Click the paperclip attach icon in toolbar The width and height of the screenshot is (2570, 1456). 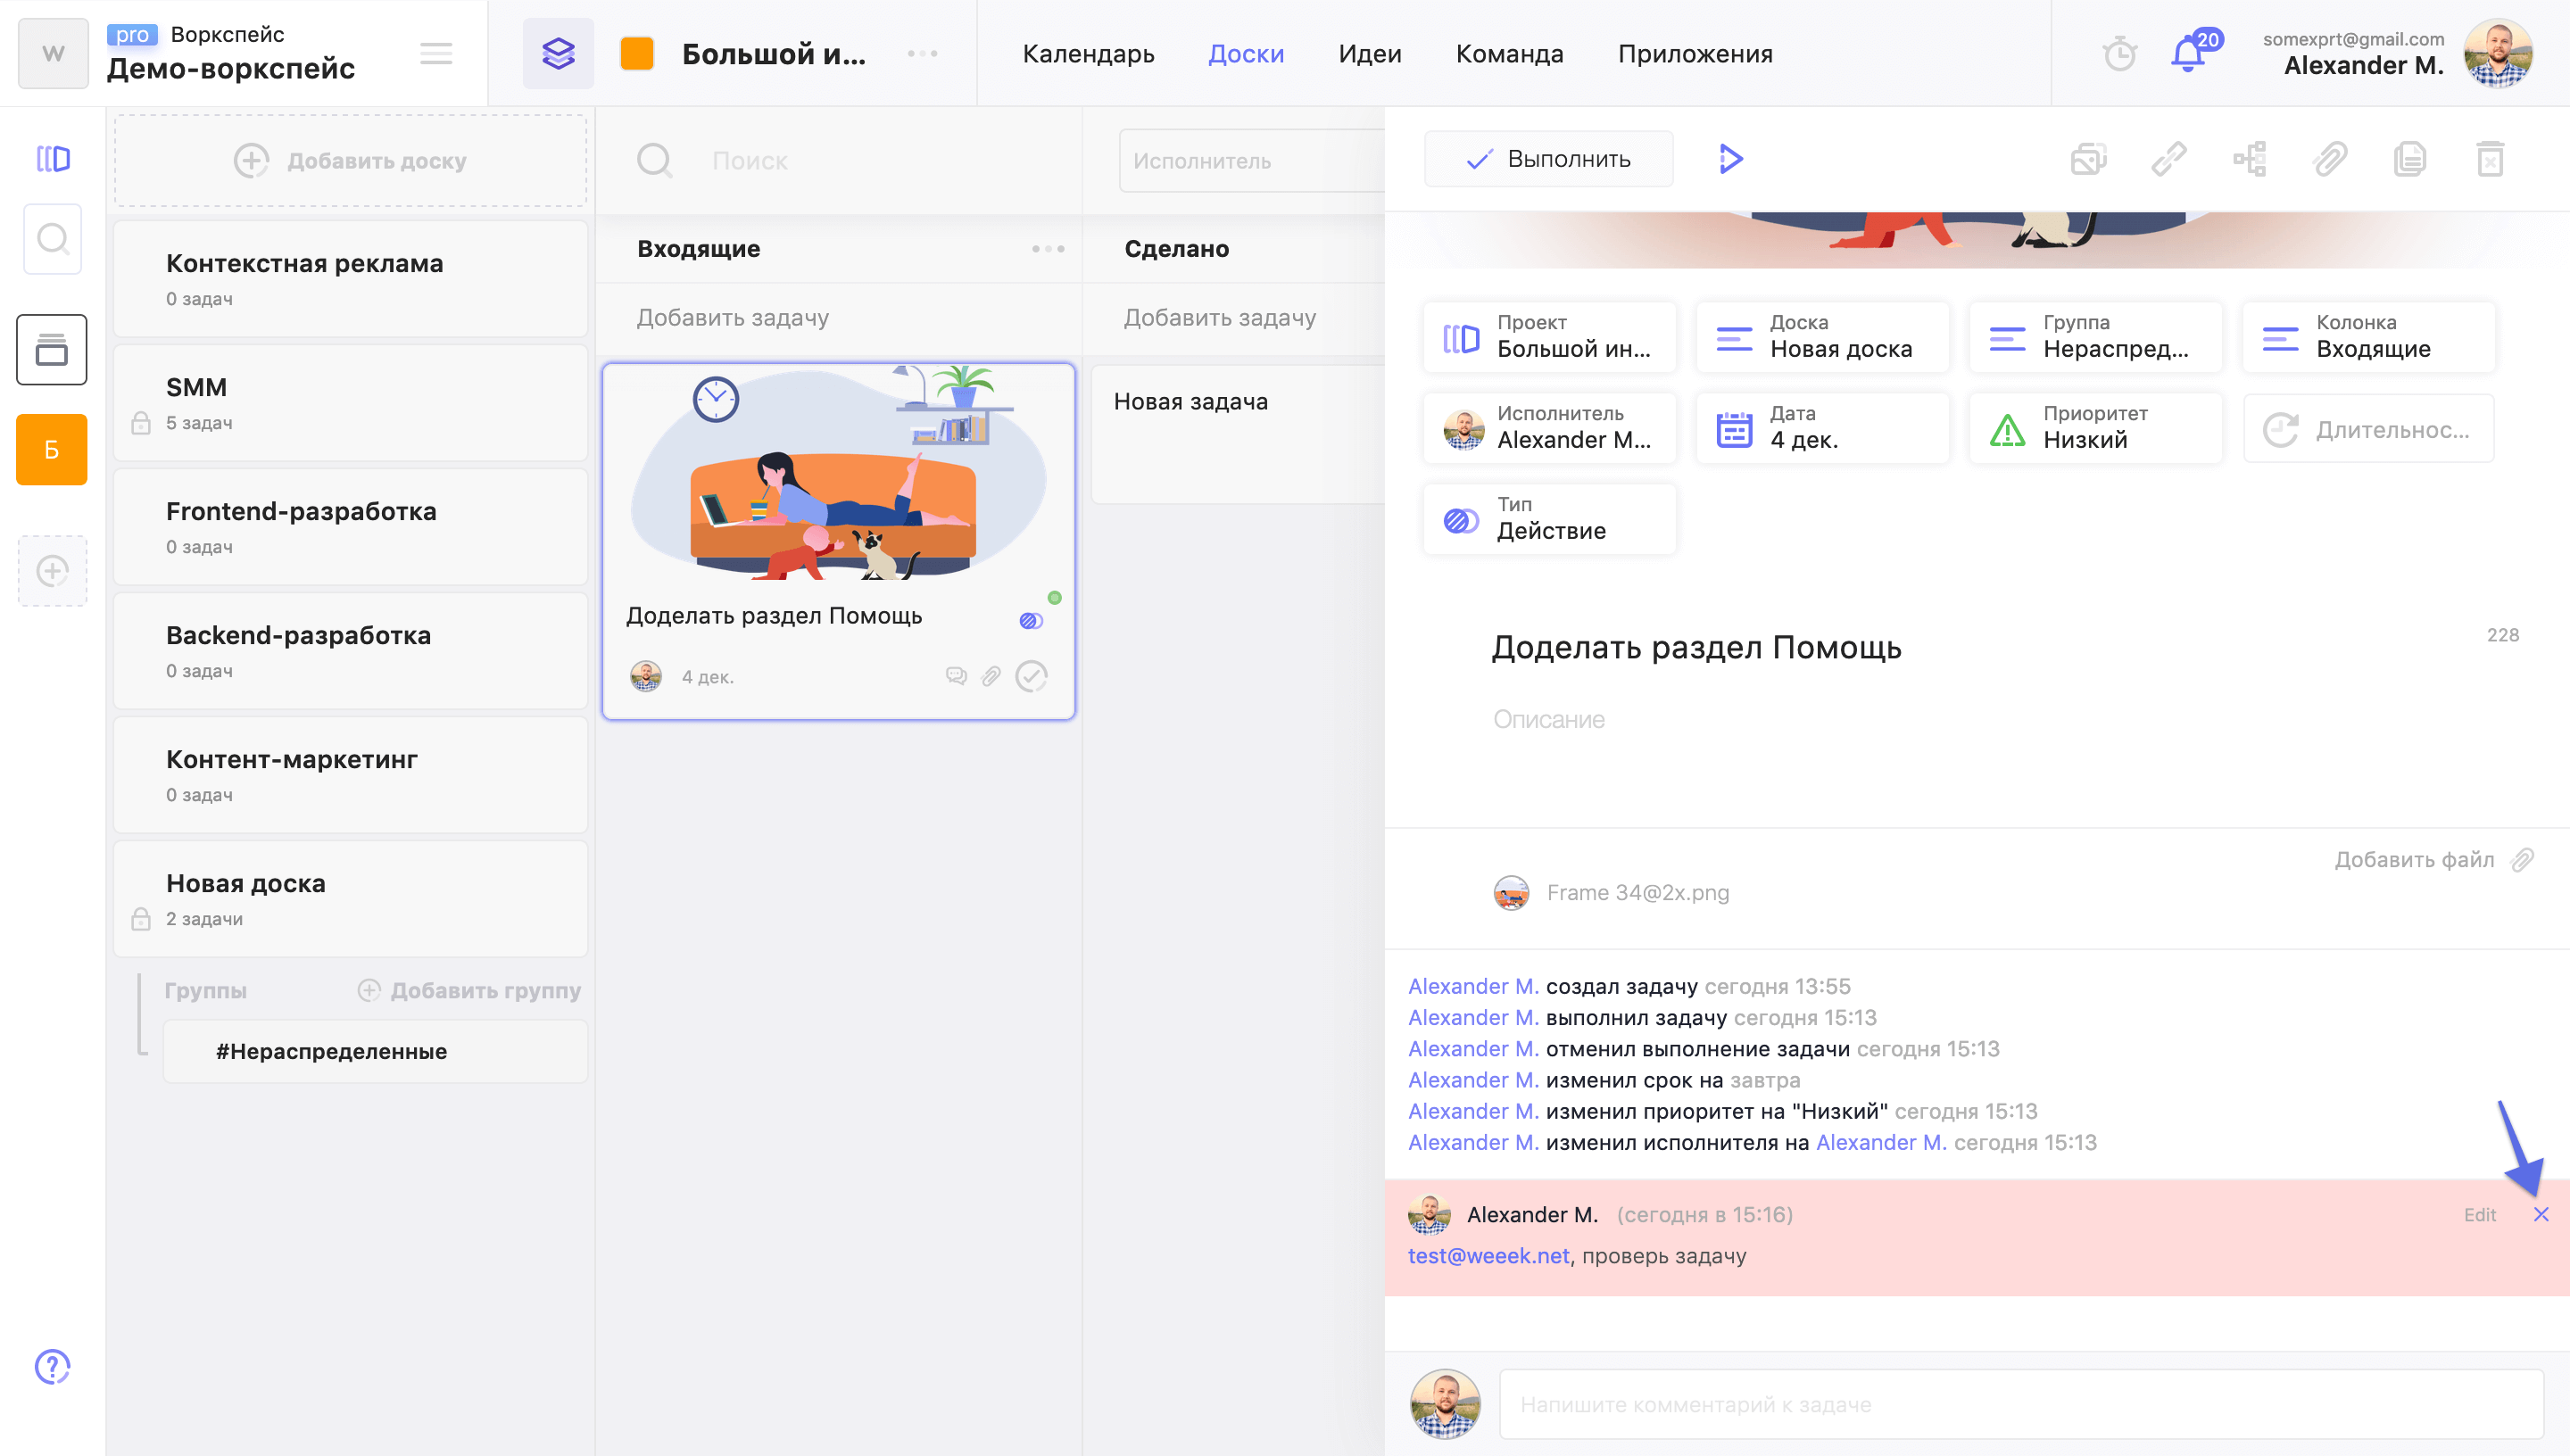click(2329, 159)
